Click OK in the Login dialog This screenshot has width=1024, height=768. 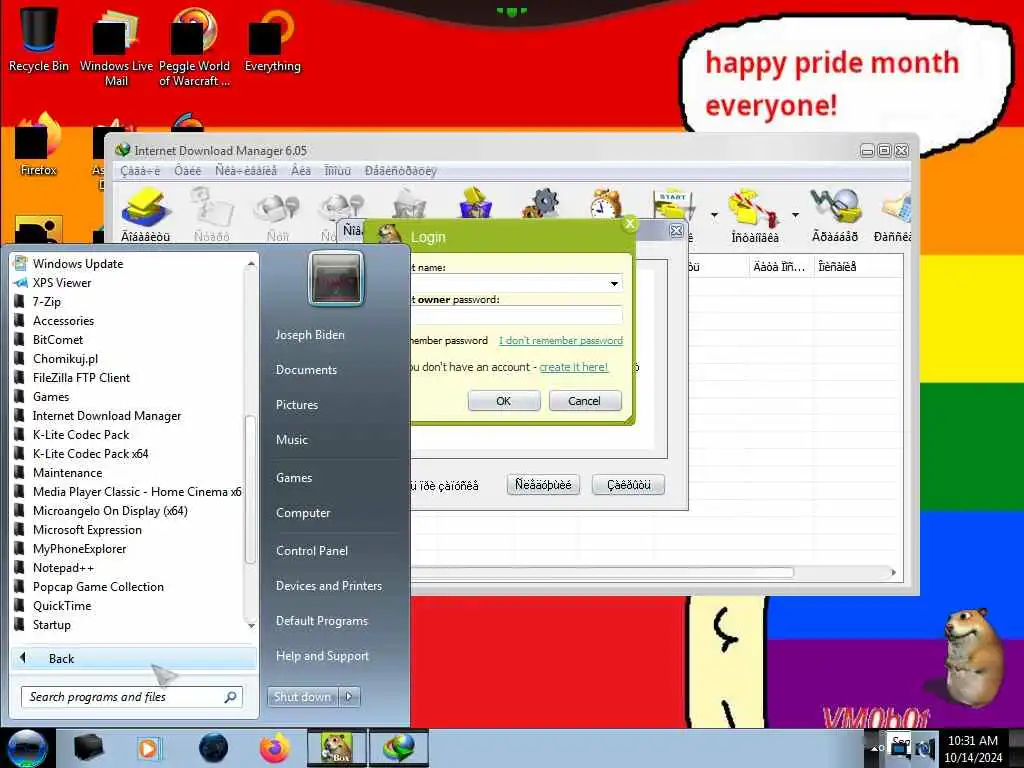tap(504, 401)
